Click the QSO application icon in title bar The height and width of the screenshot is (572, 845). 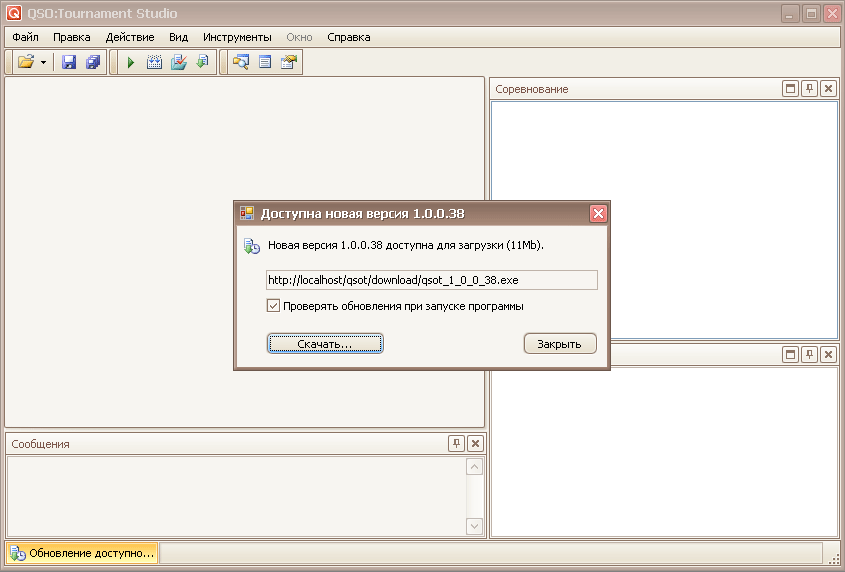14,13
